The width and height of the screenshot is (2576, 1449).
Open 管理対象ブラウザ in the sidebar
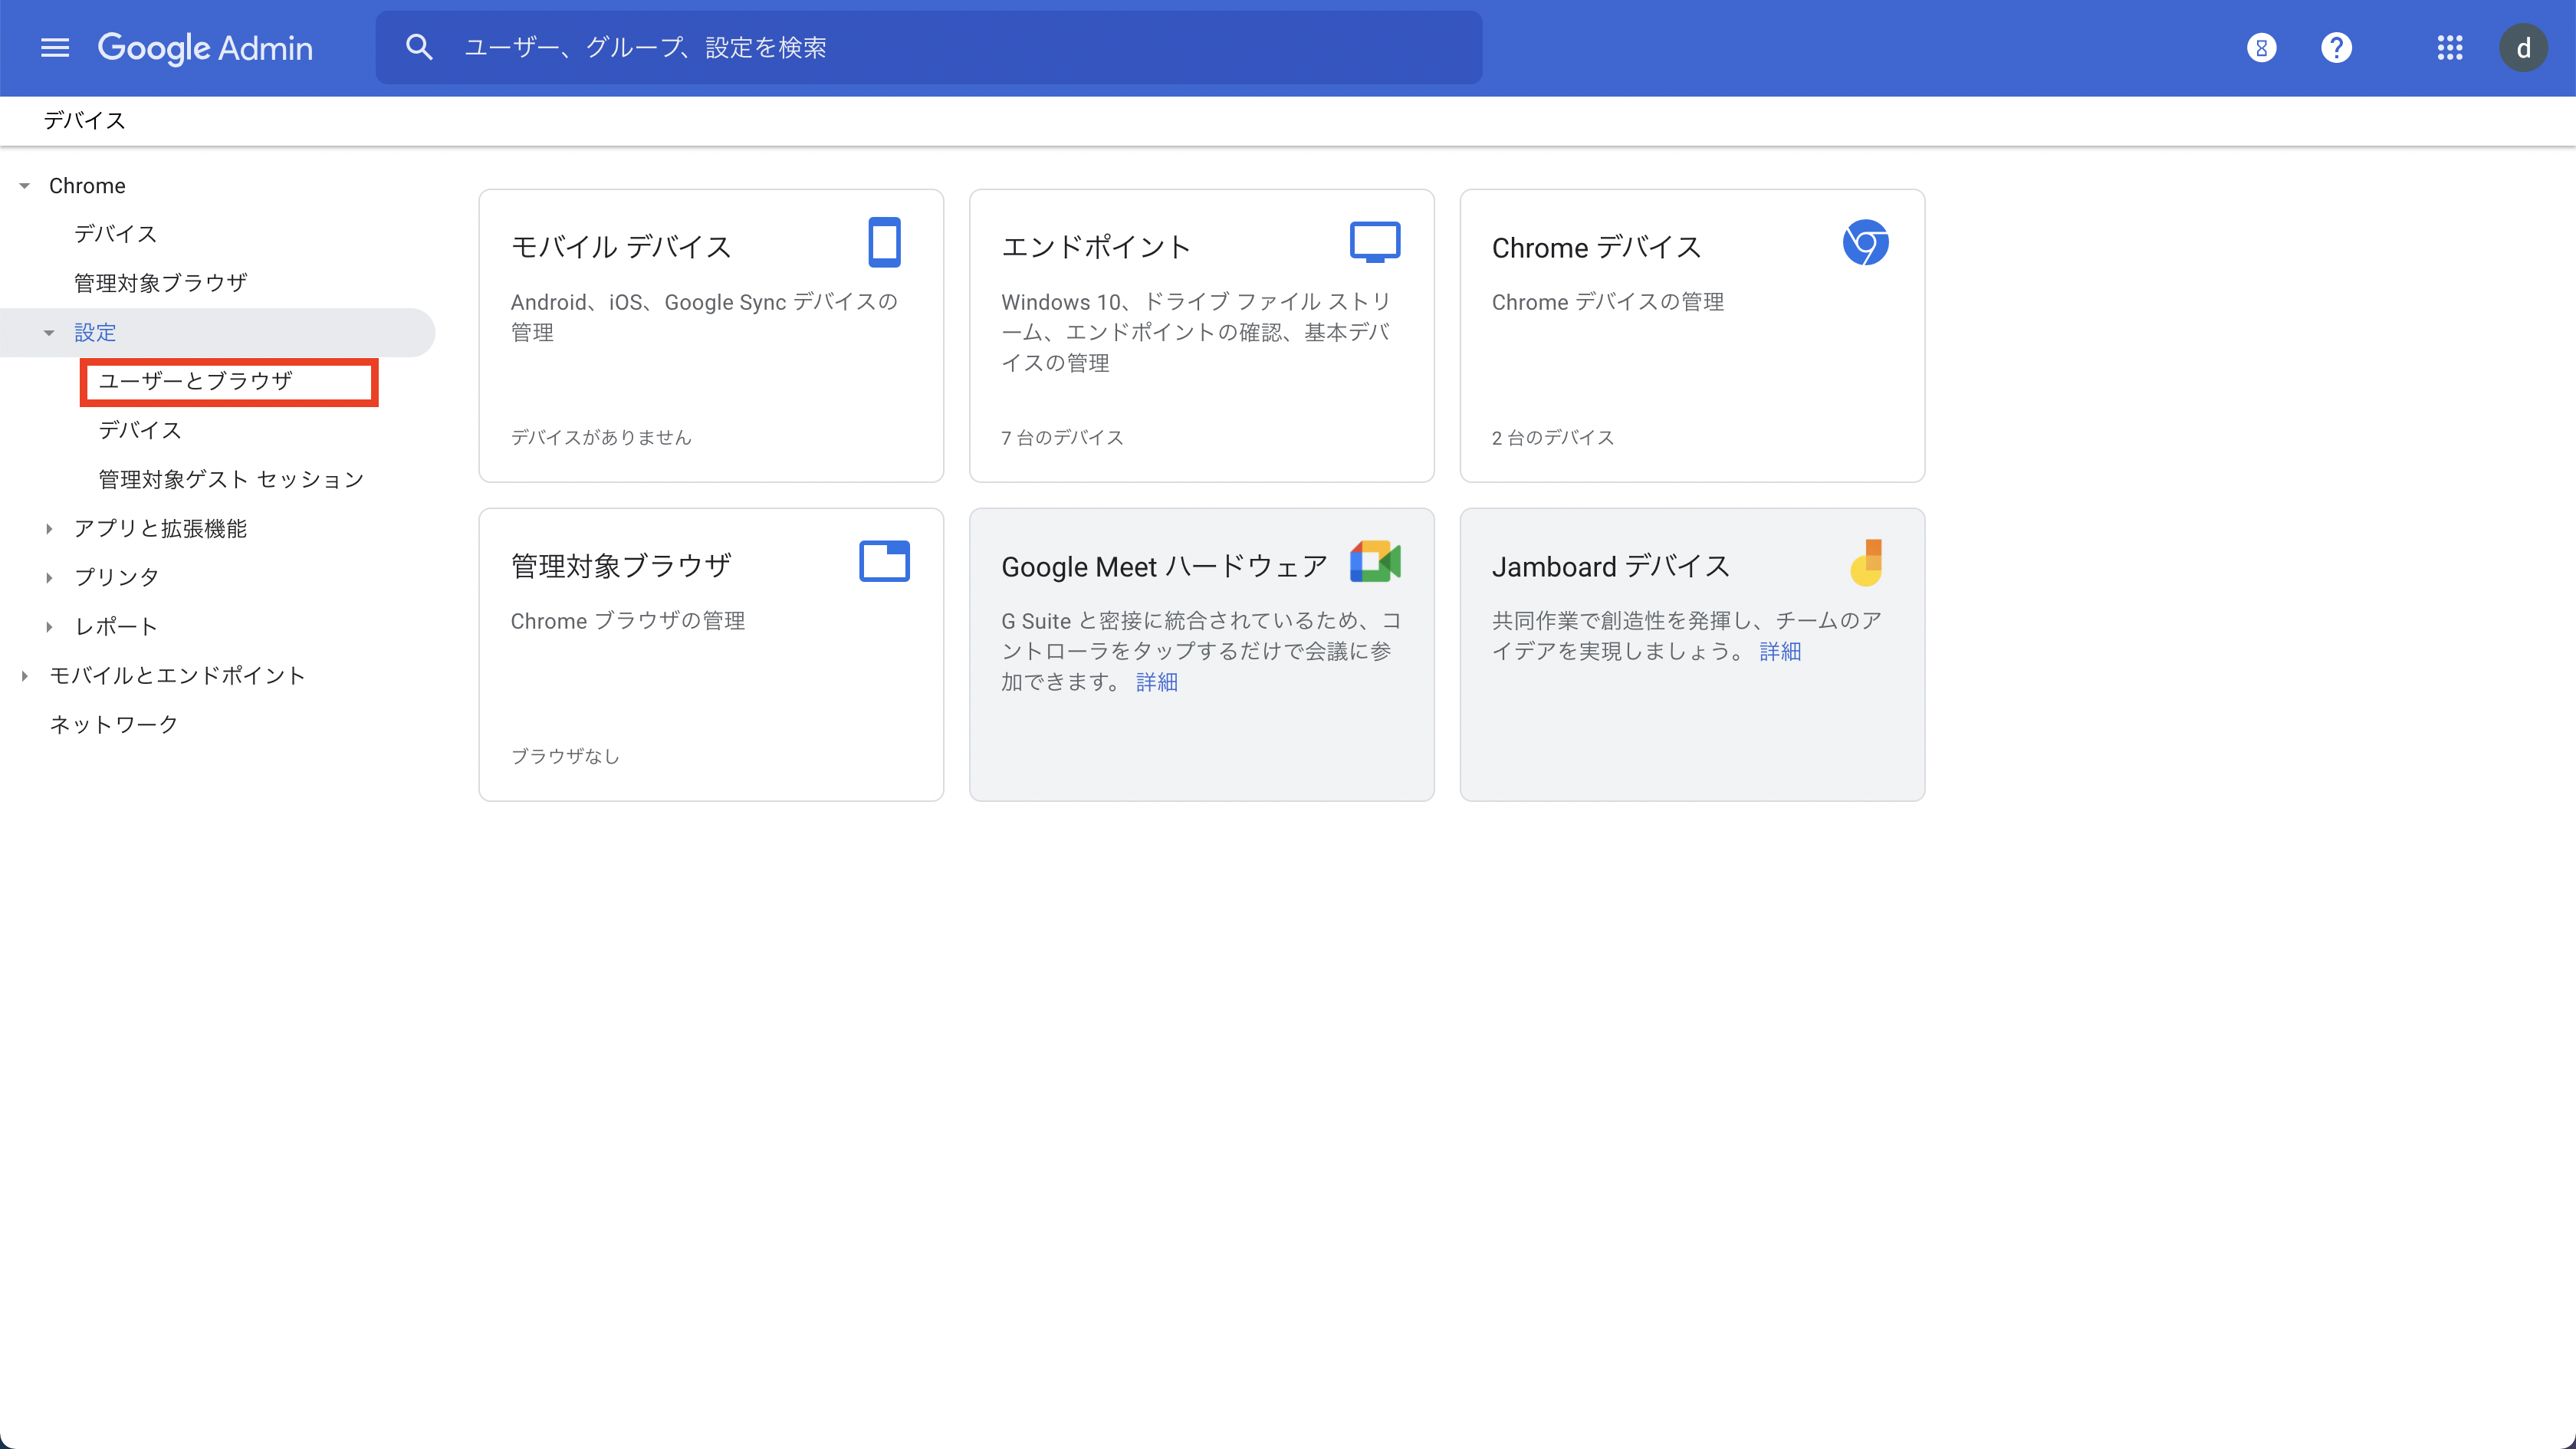(160, 283)
